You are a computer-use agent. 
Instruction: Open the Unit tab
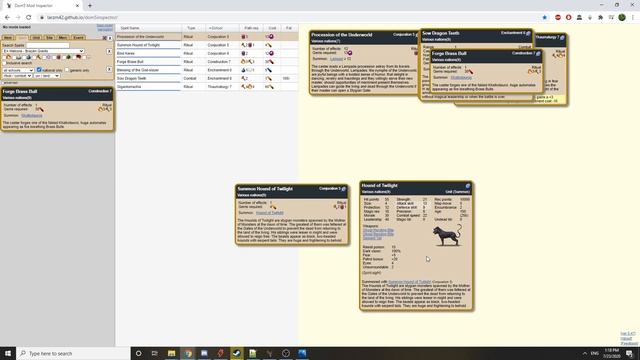(x=36, y=38)
